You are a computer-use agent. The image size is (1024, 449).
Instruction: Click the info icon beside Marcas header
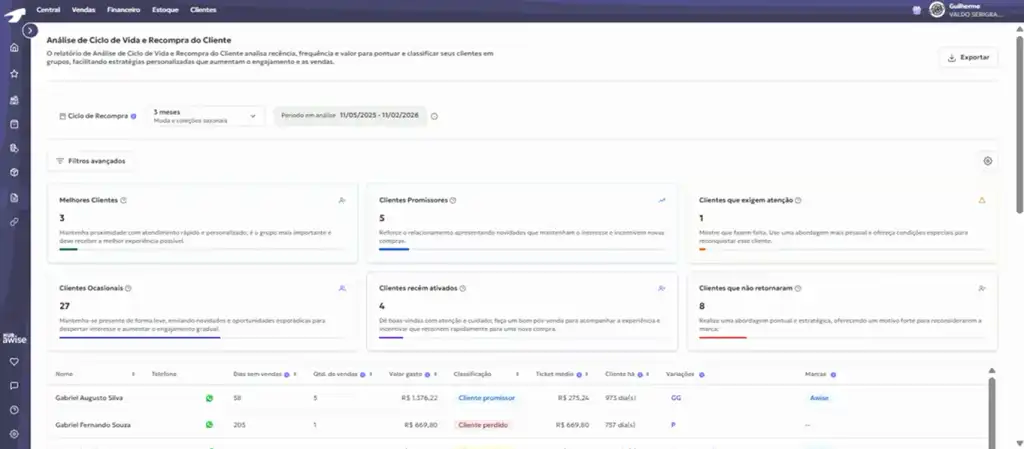[x=833, y=375]
